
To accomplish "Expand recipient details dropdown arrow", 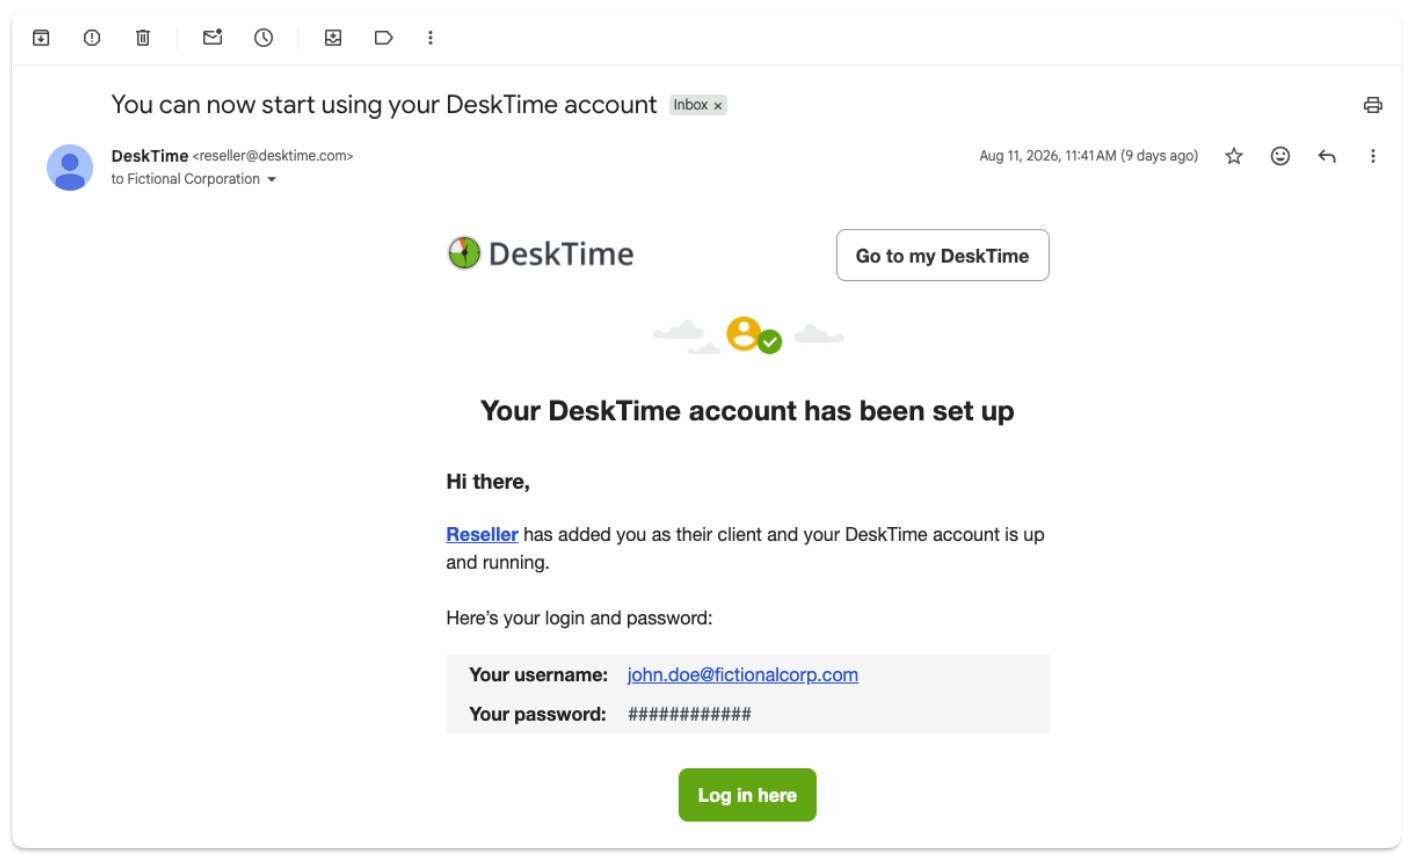I will click(x=272, y=180).
